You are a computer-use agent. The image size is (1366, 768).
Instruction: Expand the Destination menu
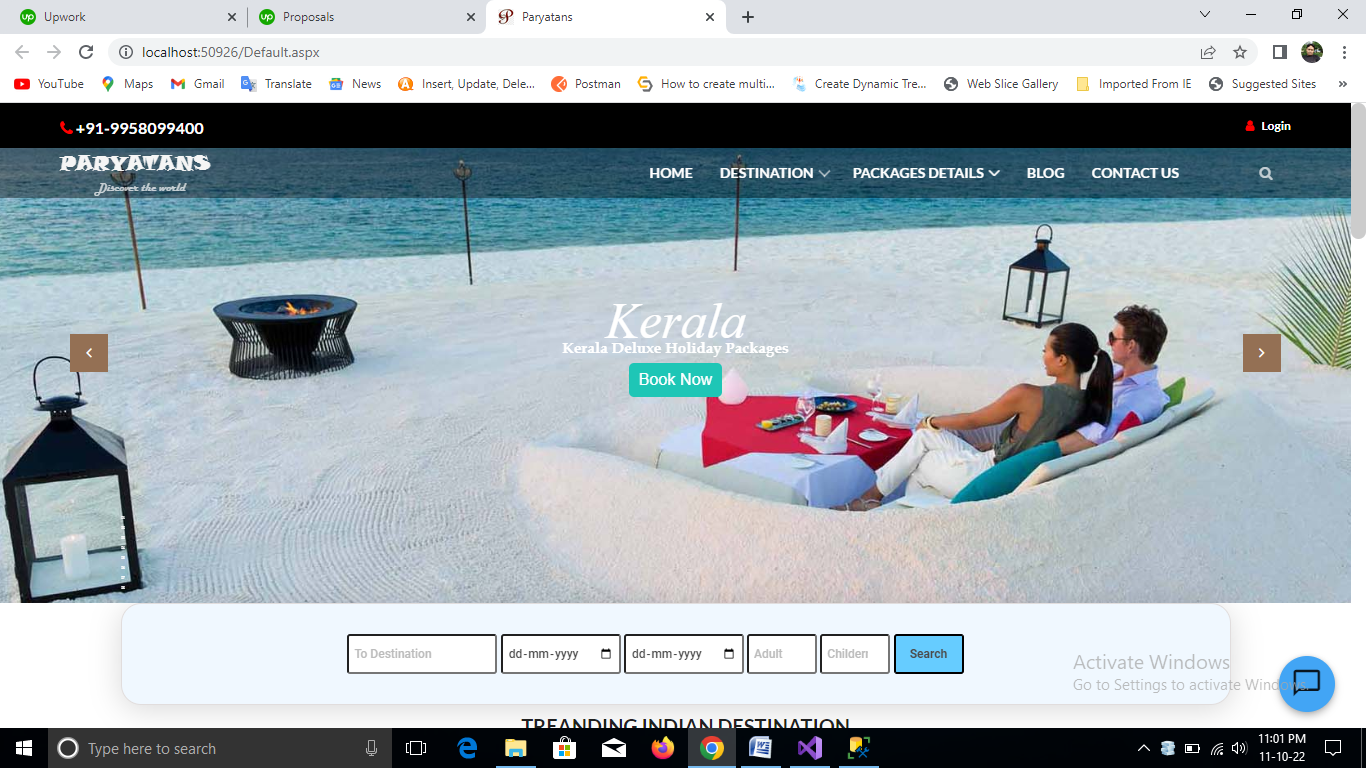pyautogui.click(x=774, y=173)
